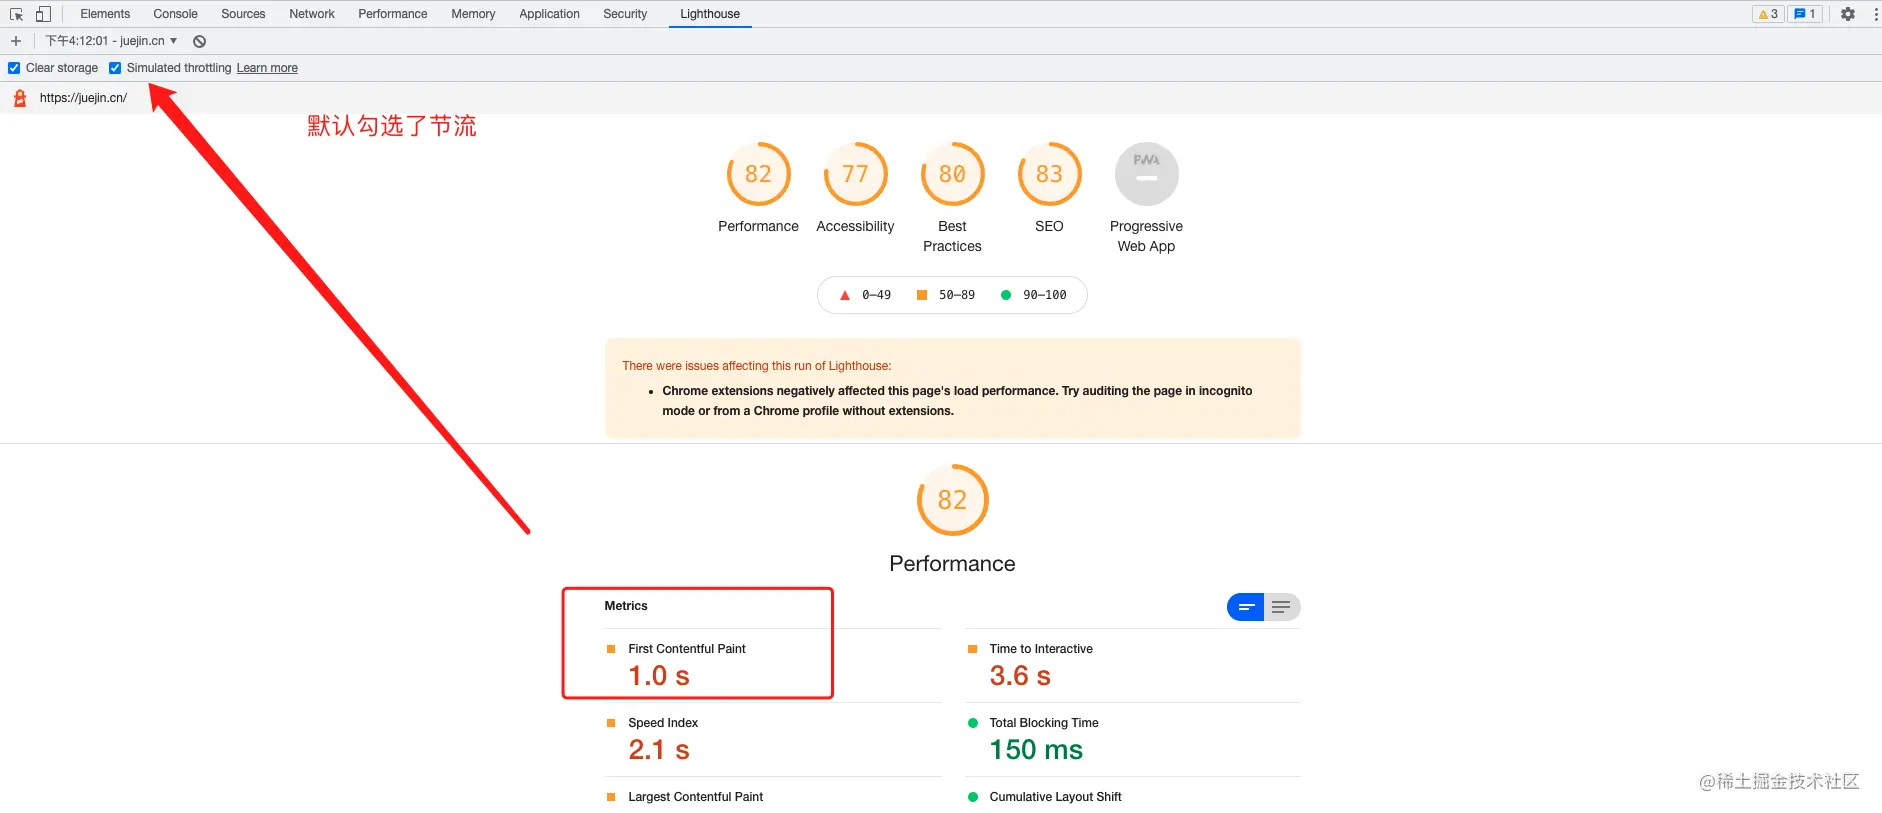Jump to the Accessibility score section
This screenshot has height=813, width=1882.
855,174
